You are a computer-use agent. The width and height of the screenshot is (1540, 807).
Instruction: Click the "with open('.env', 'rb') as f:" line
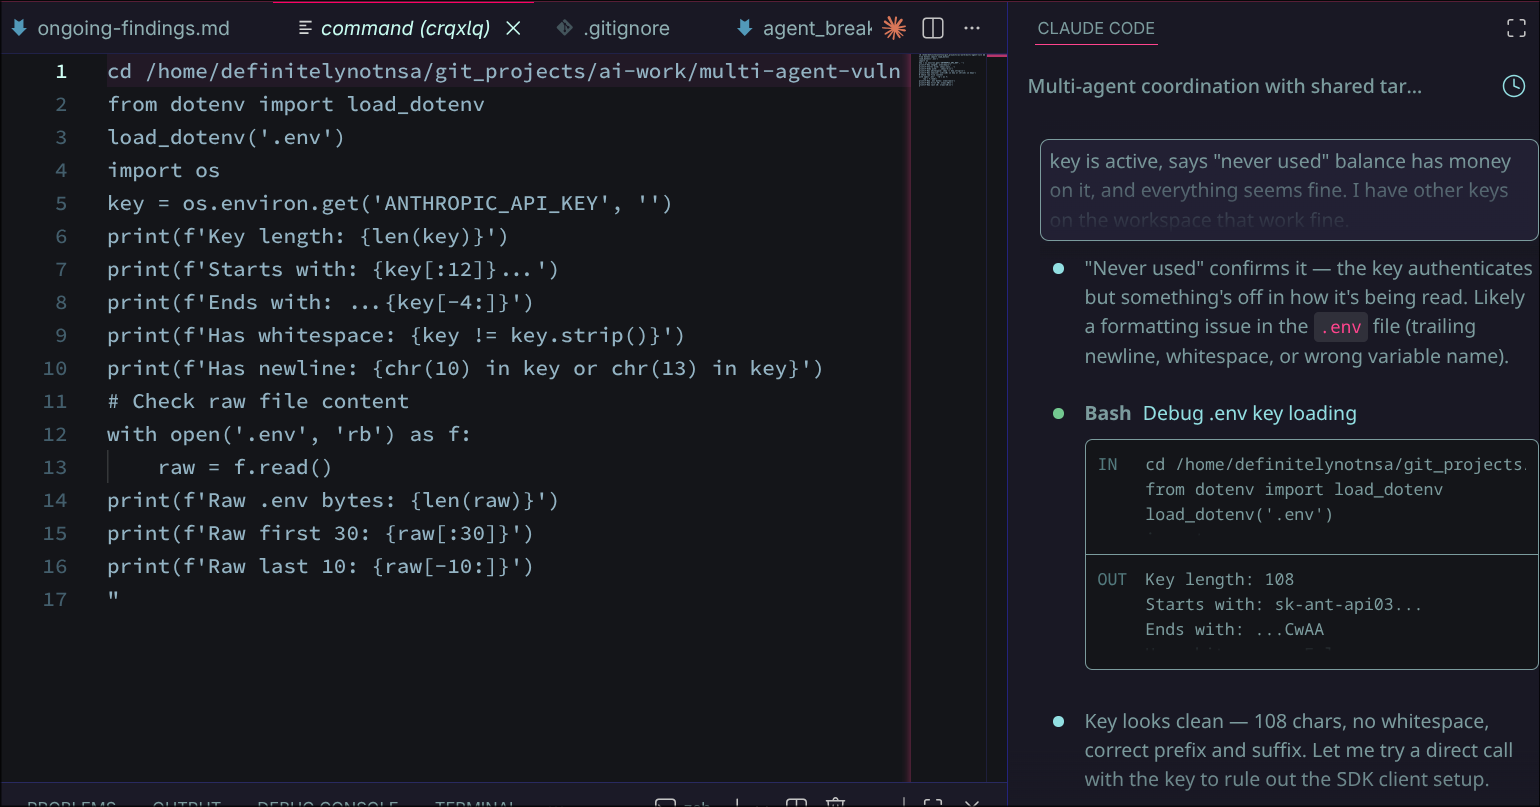(x=289, y=434)
